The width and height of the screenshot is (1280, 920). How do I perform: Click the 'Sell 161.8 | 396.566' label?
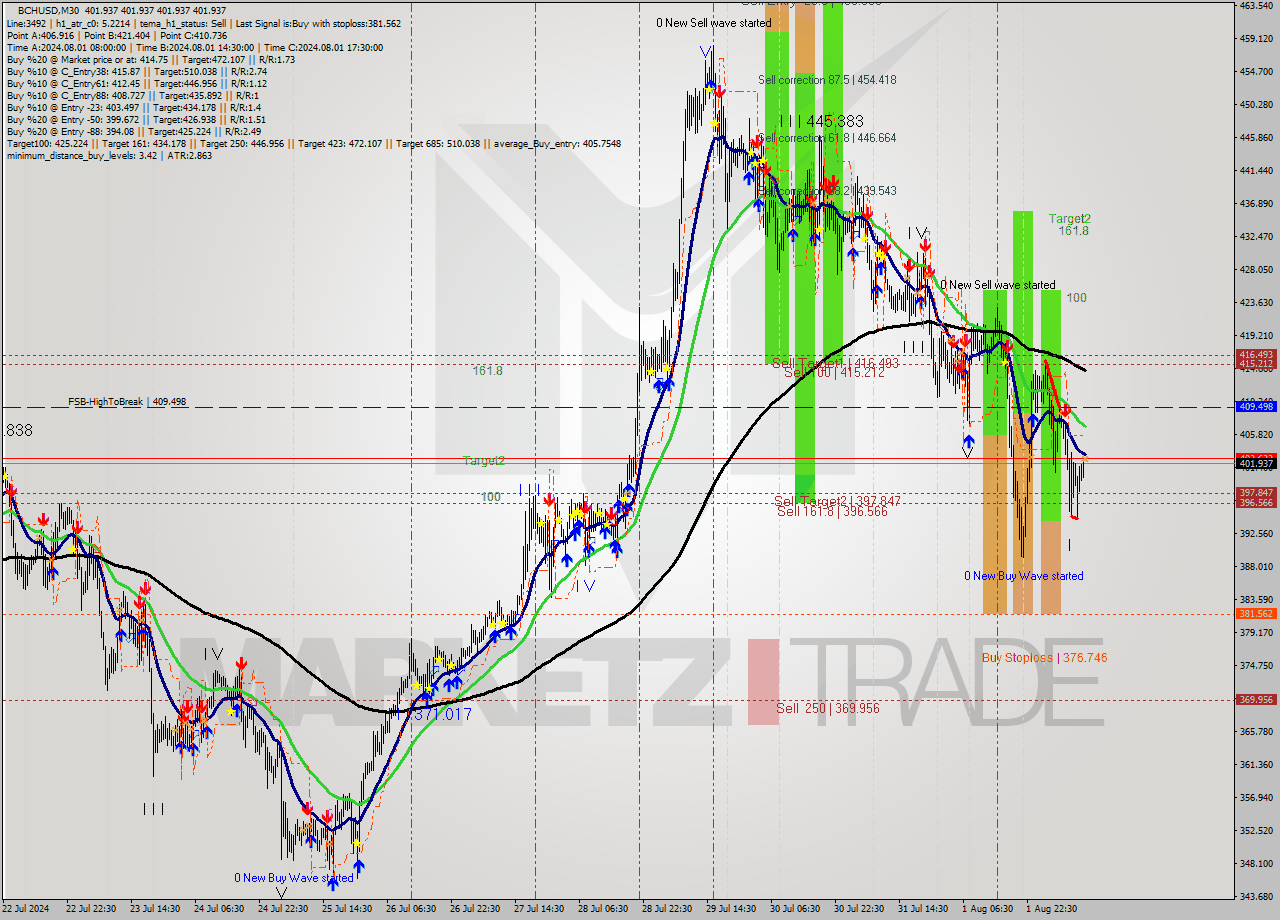832,511
